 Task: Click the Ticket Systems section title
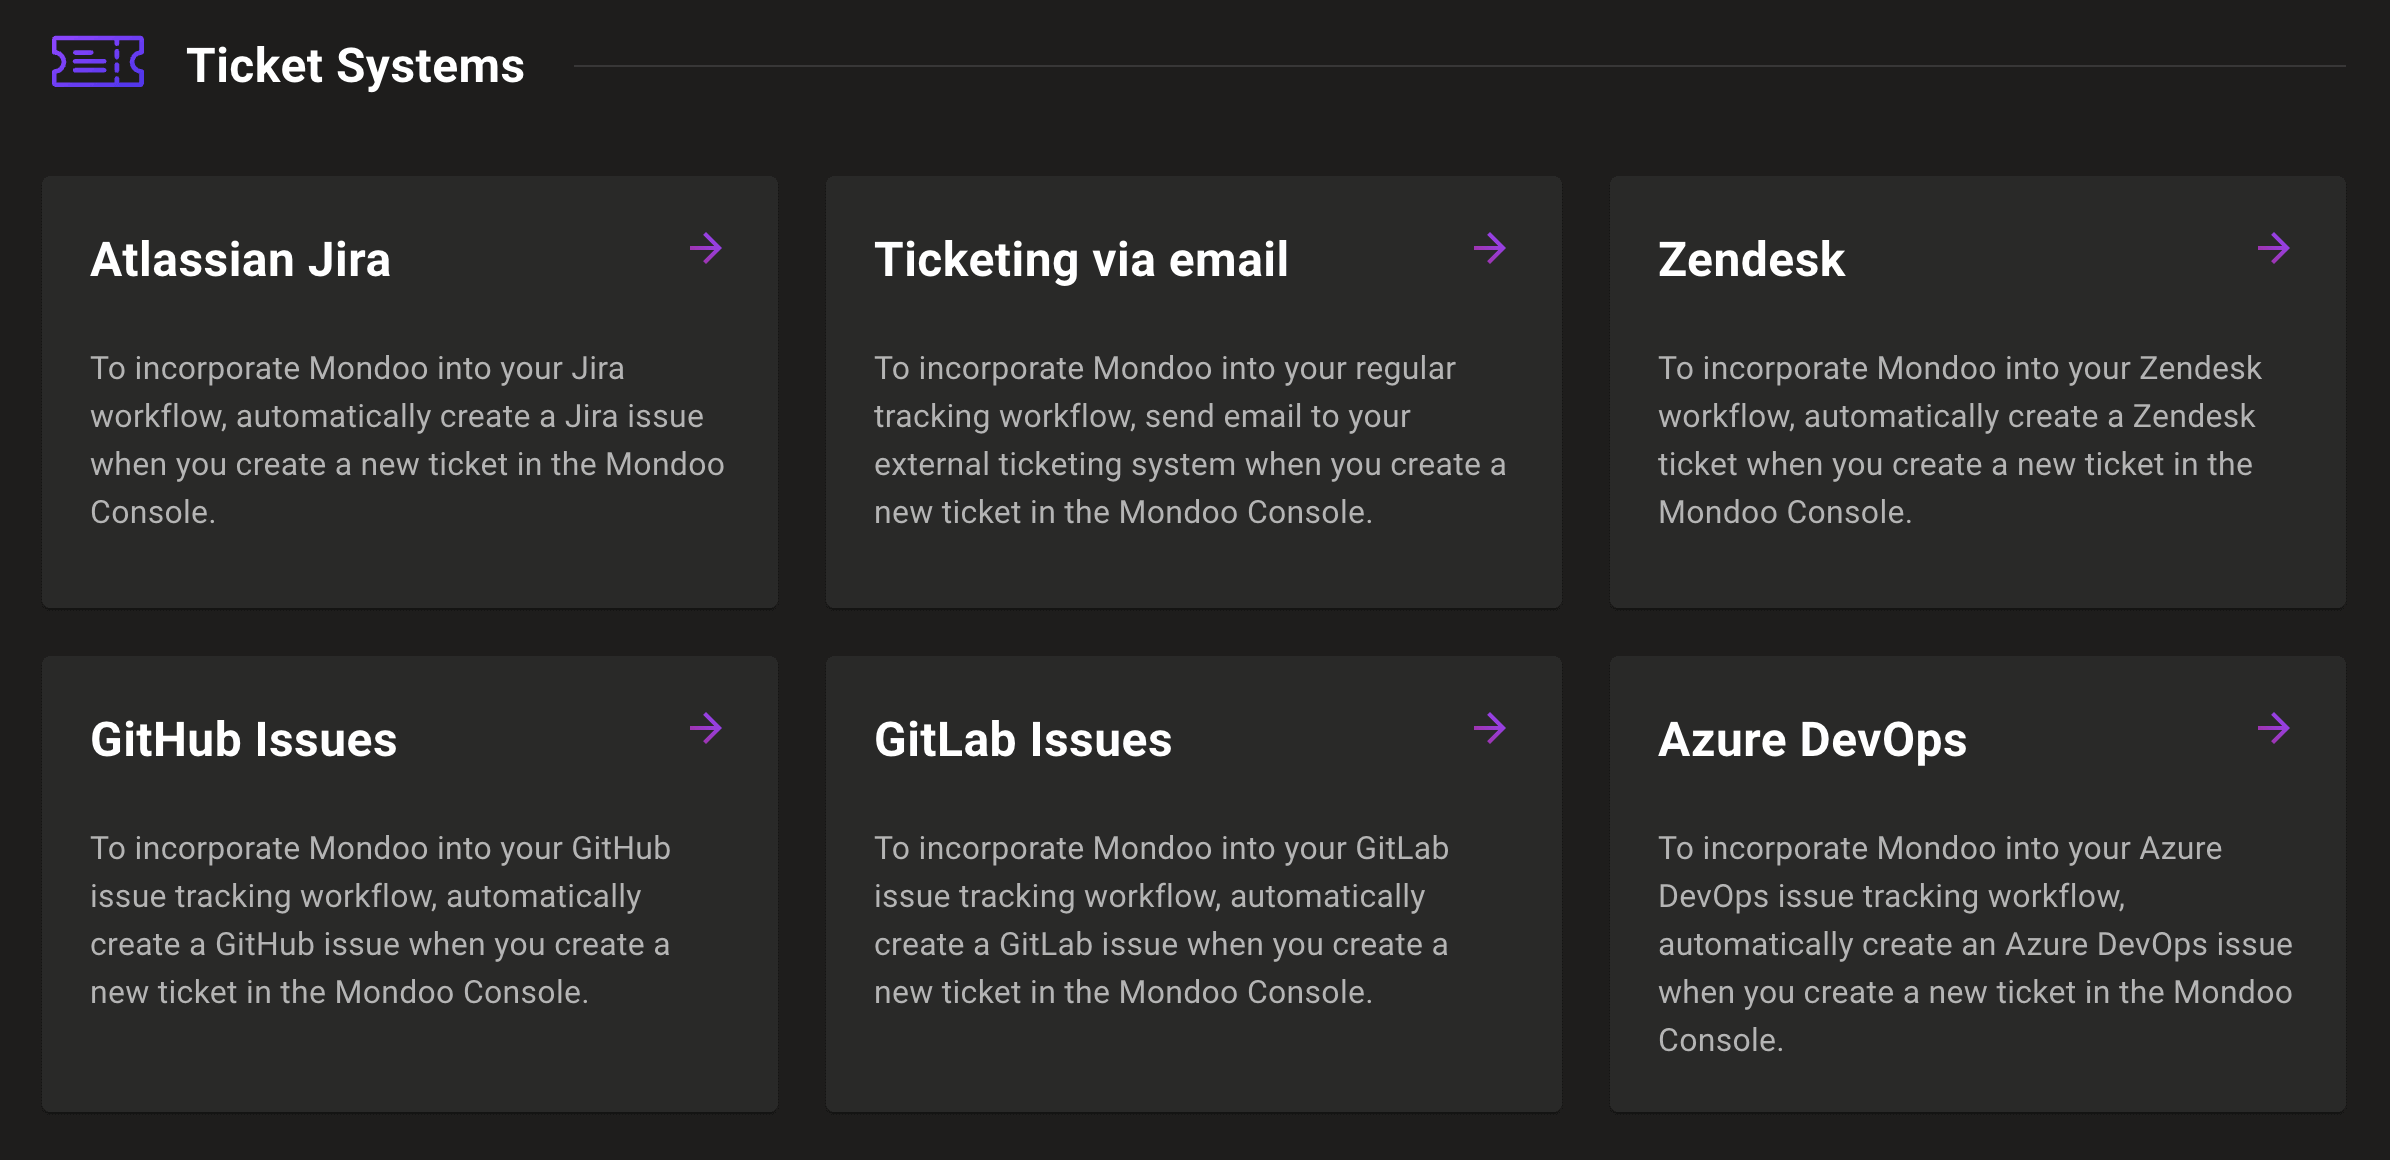tap(355, 65)
